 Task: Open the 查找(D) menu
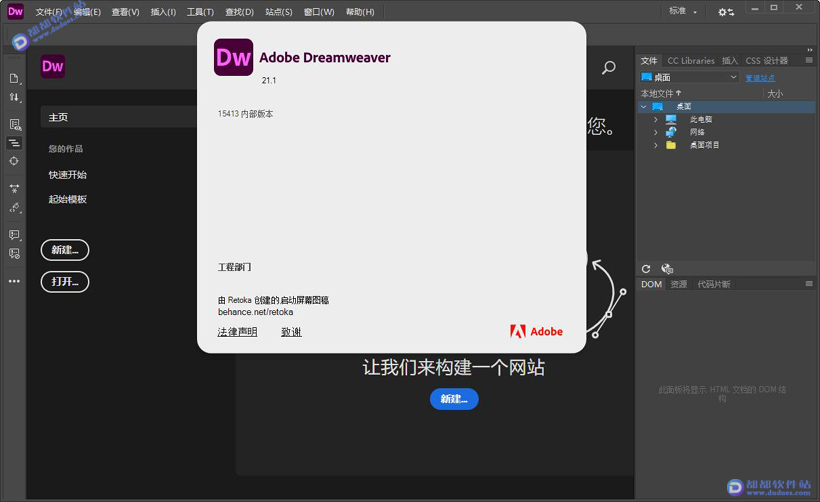pyautogui.click(x=240, y=12)
